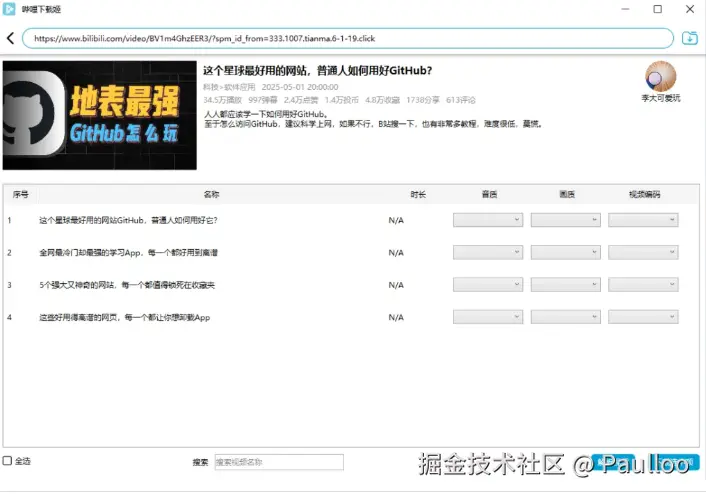Click the video title 这个星球最好用的网站

[317, 71]
